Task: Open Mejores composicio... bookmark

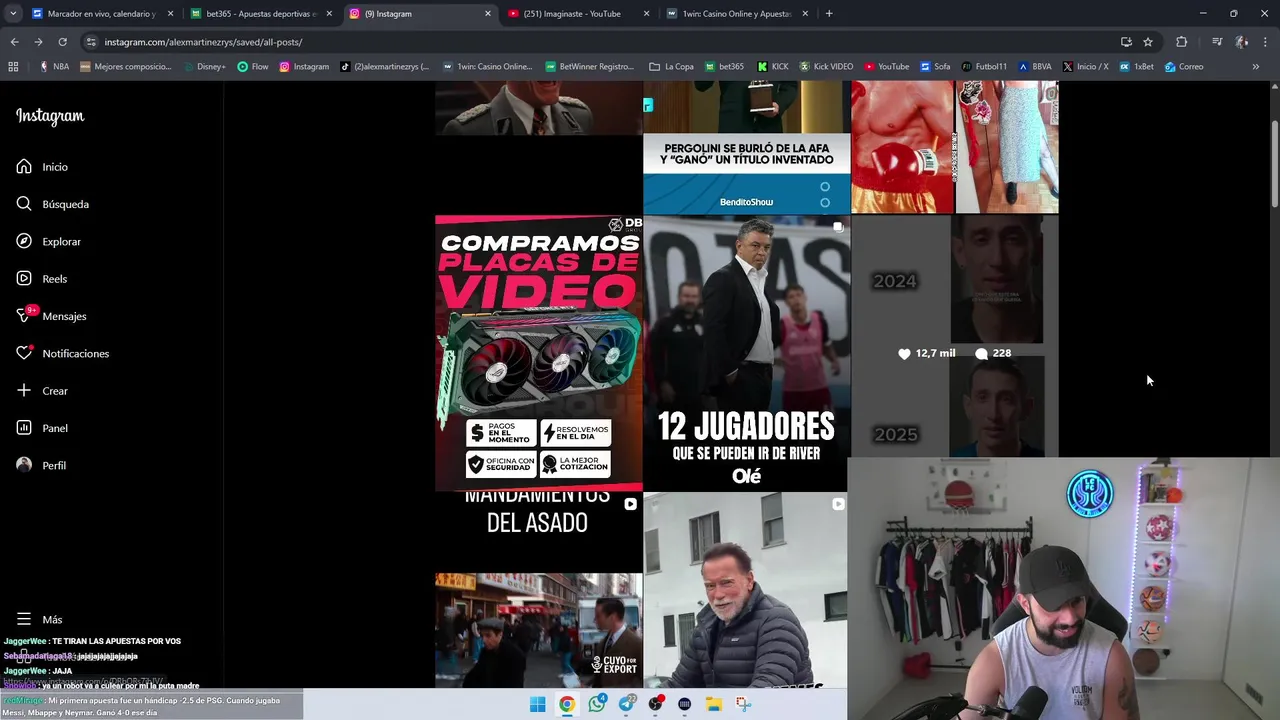Action: click(x=125, y=67)
